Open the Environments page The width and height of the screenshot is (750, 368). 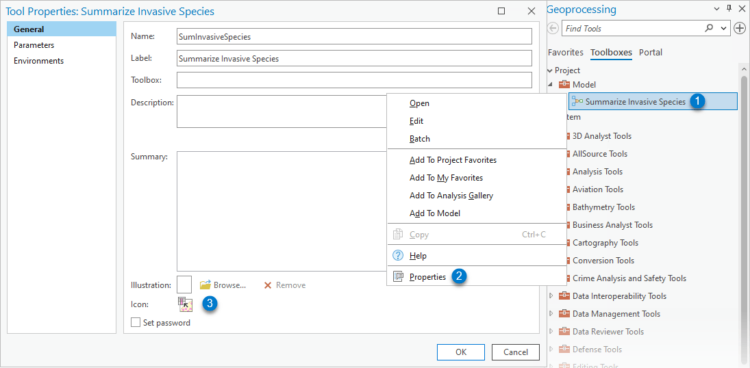tap(62, 61)
